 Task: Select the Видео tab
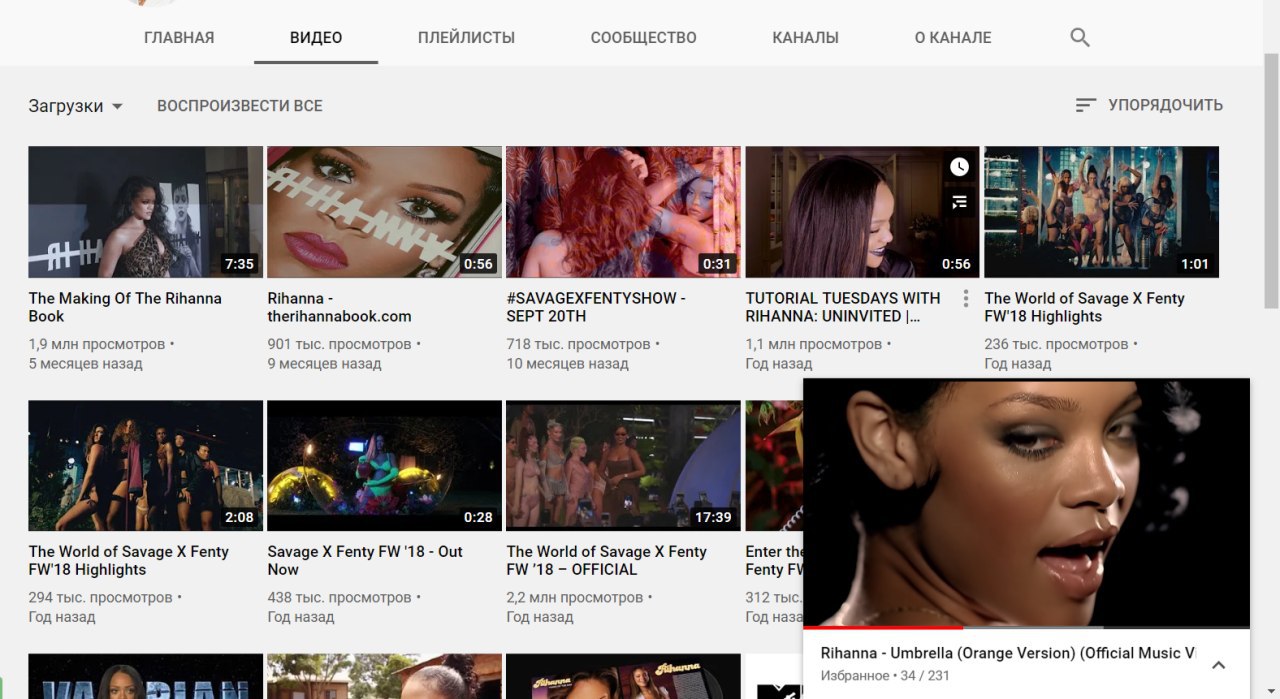point(316,38)
